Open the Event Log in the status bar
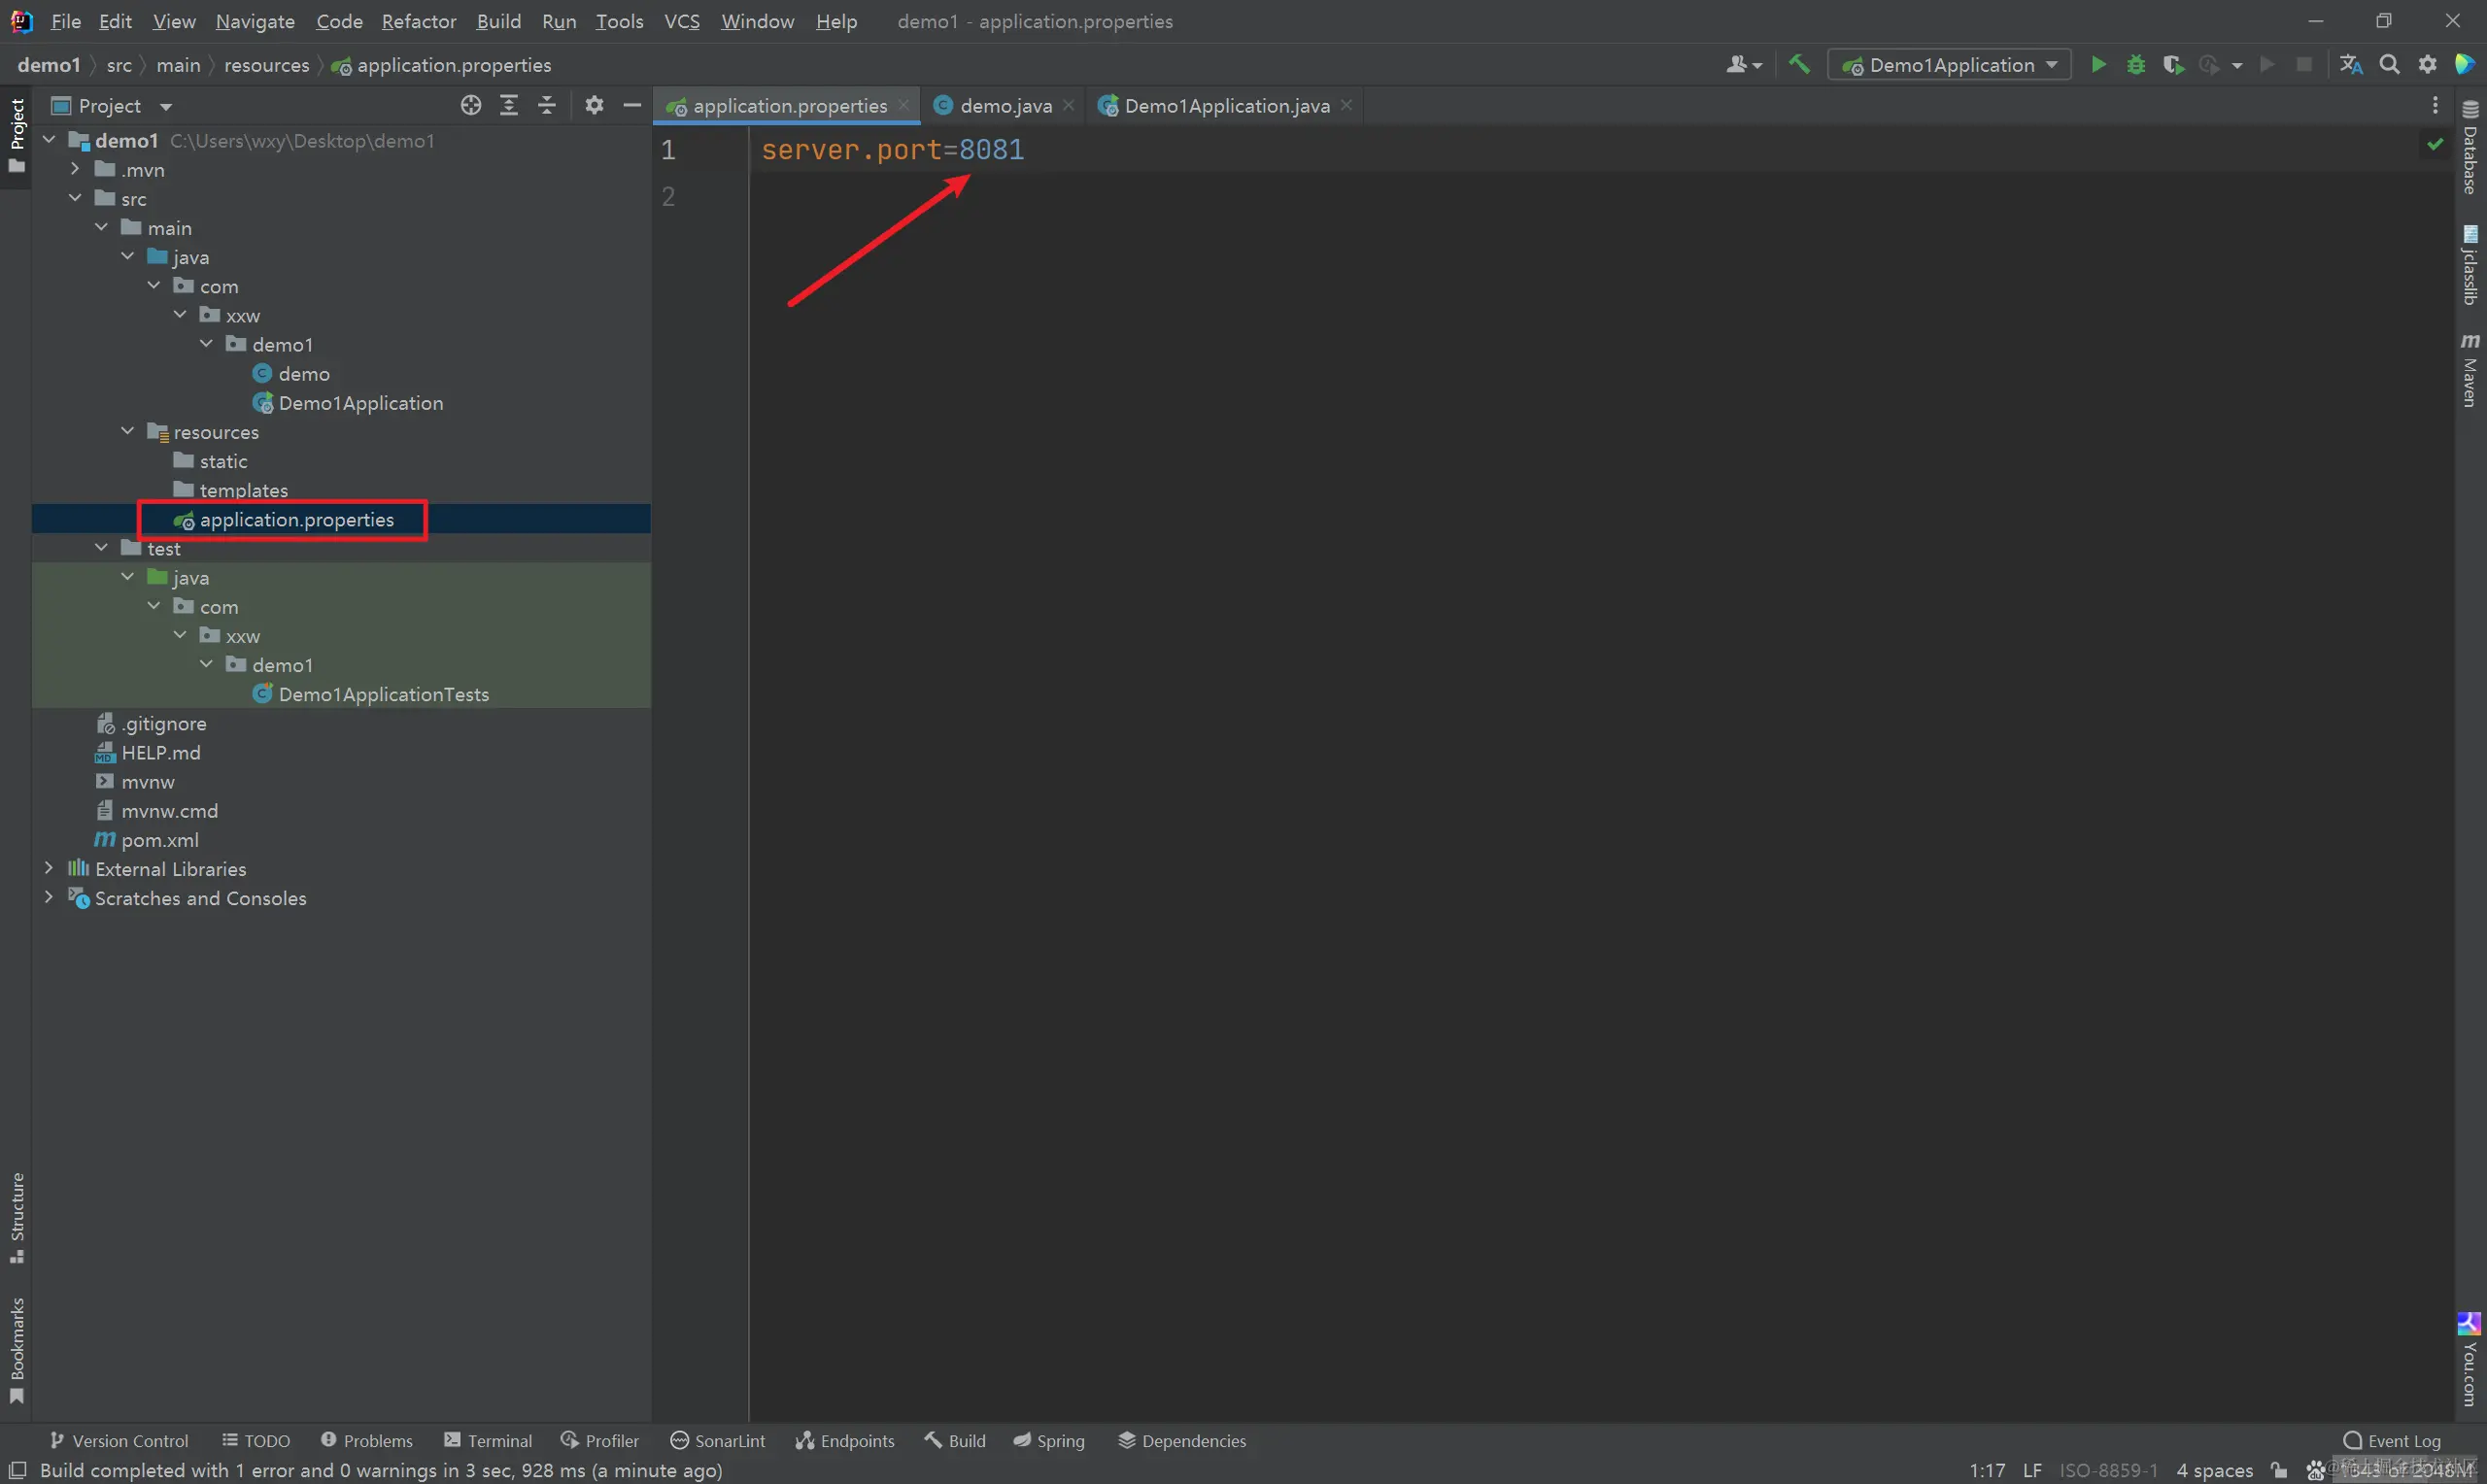This screenshot has height=1484, width=2487. click(x=2392, y=1440)
